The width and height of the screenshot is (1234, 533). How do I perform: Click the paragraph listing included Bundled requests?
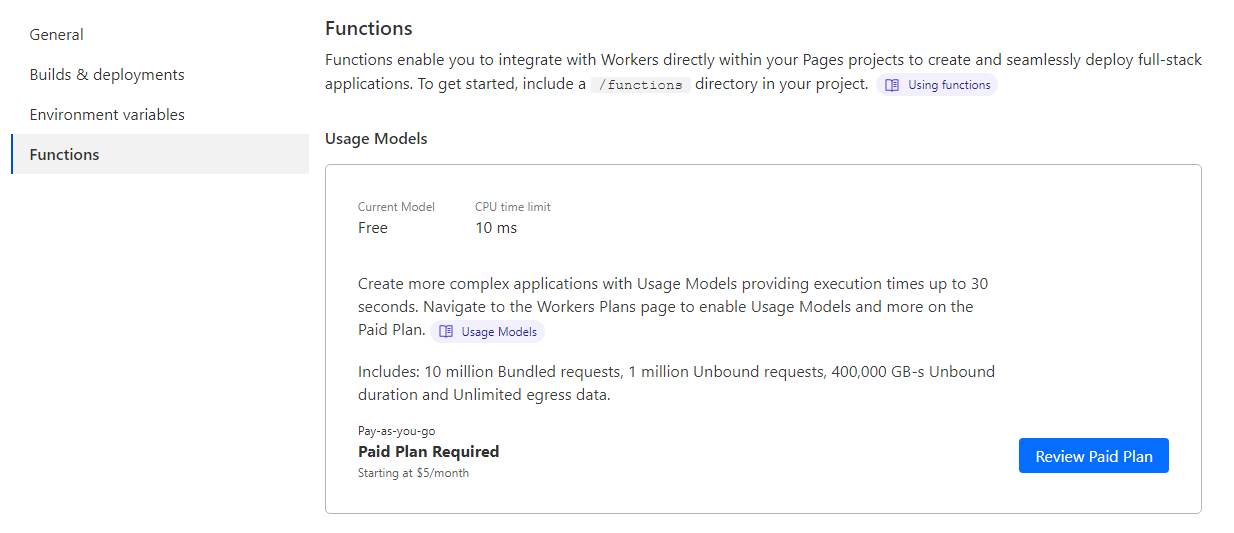pyautogui.click(x=676, y=383)
